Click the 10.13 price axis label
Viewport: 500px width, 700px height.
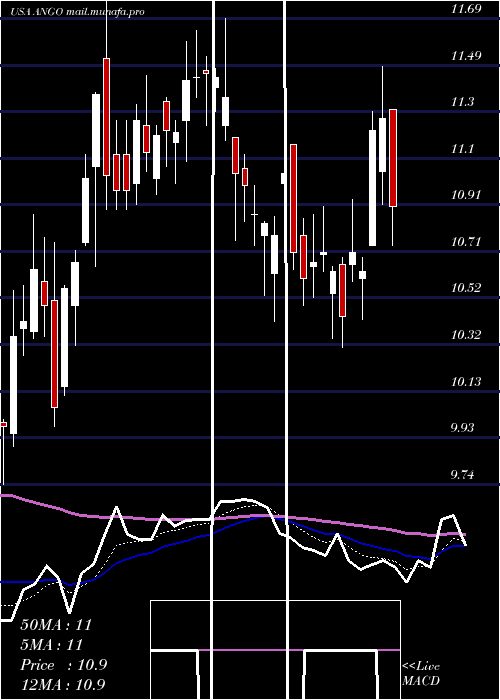point(466,382)
